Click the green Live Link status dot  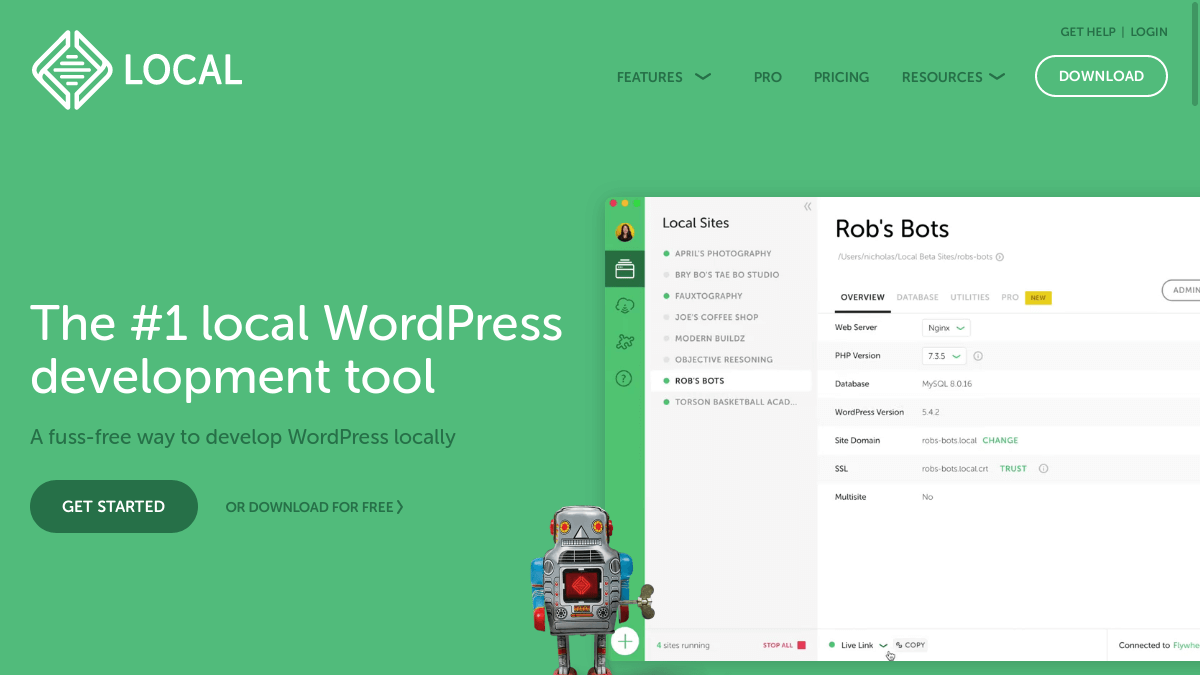pyautogui.click(x=832, y=645)
